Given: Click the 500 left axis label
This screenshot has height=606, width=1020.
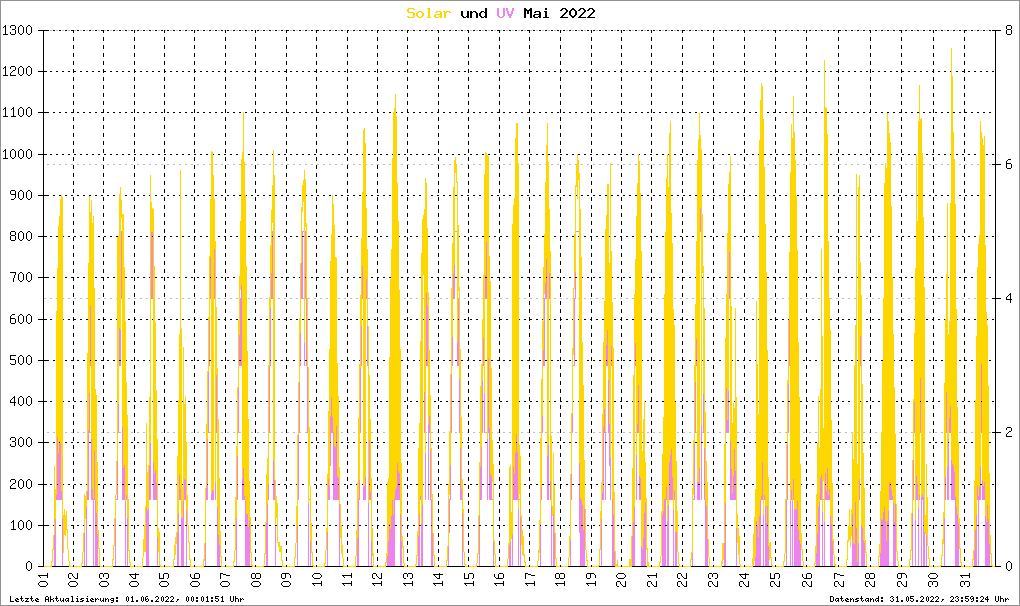Looking at the screenshot, I should pos(21,360).
